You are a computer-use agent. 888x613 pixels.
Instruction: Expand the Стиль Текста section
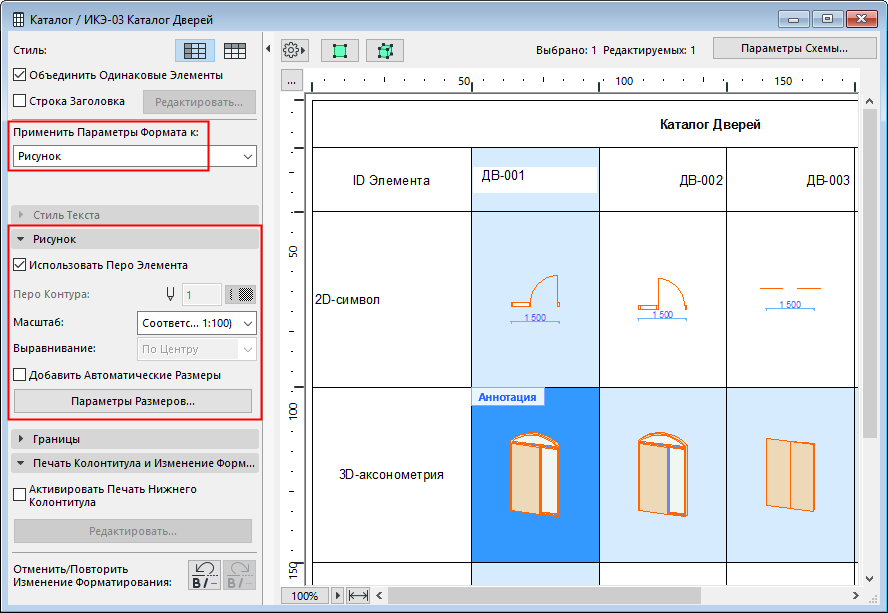tap(135, 215)
